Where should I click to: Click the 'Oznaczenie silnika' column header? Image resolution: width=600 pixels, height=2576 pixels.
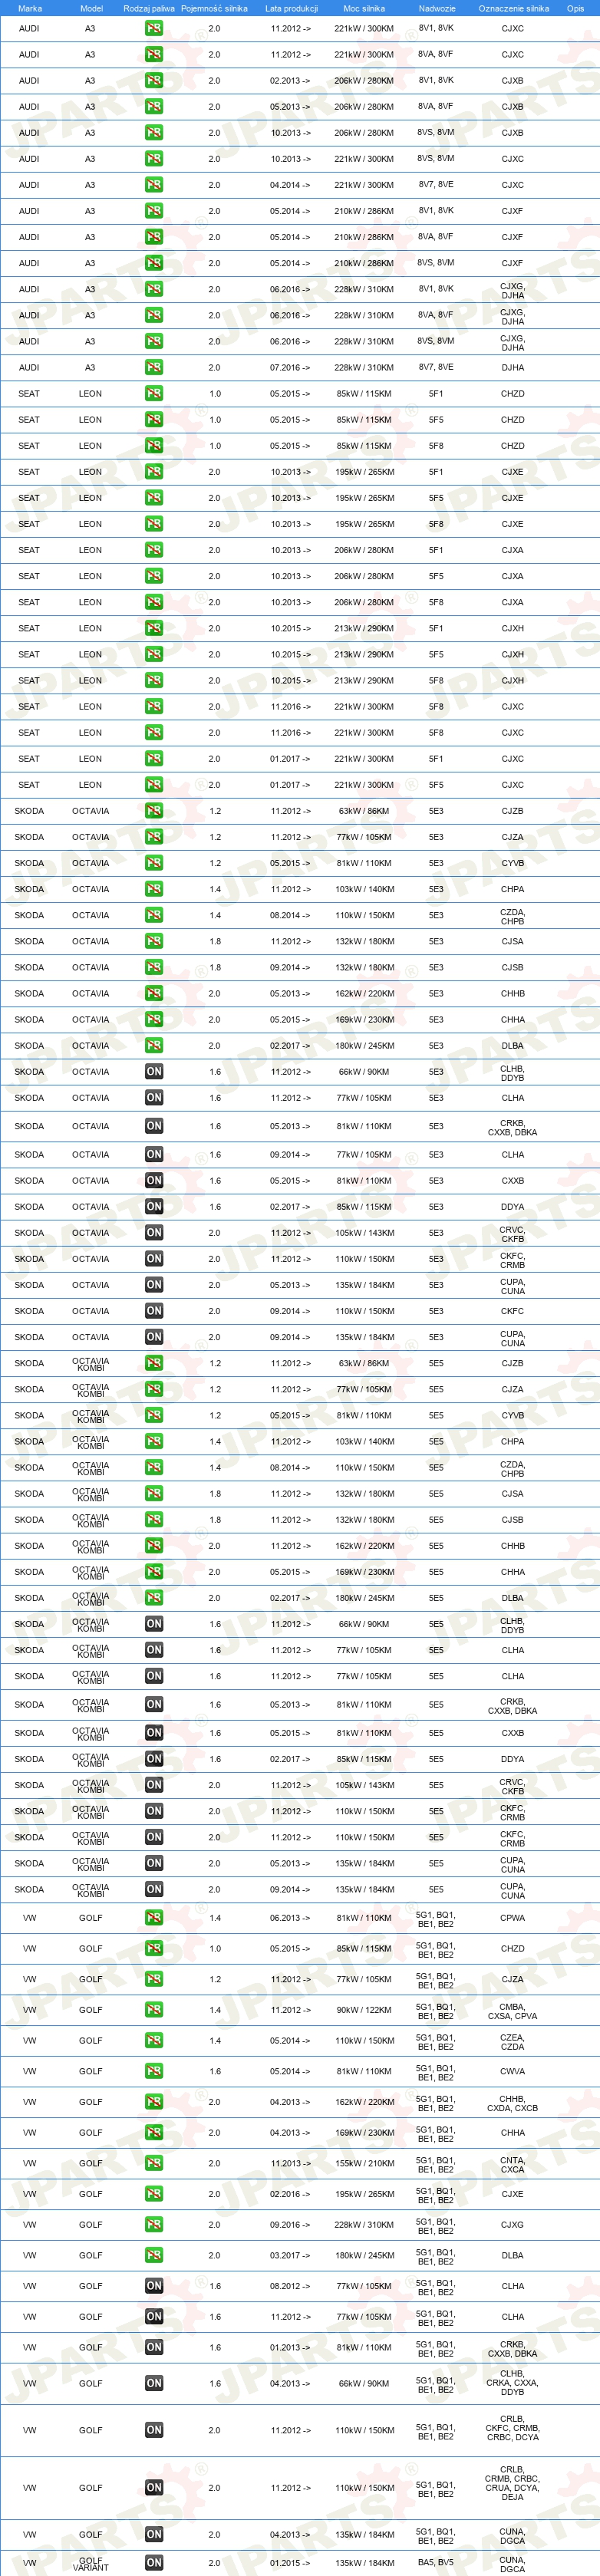point(513,8)
